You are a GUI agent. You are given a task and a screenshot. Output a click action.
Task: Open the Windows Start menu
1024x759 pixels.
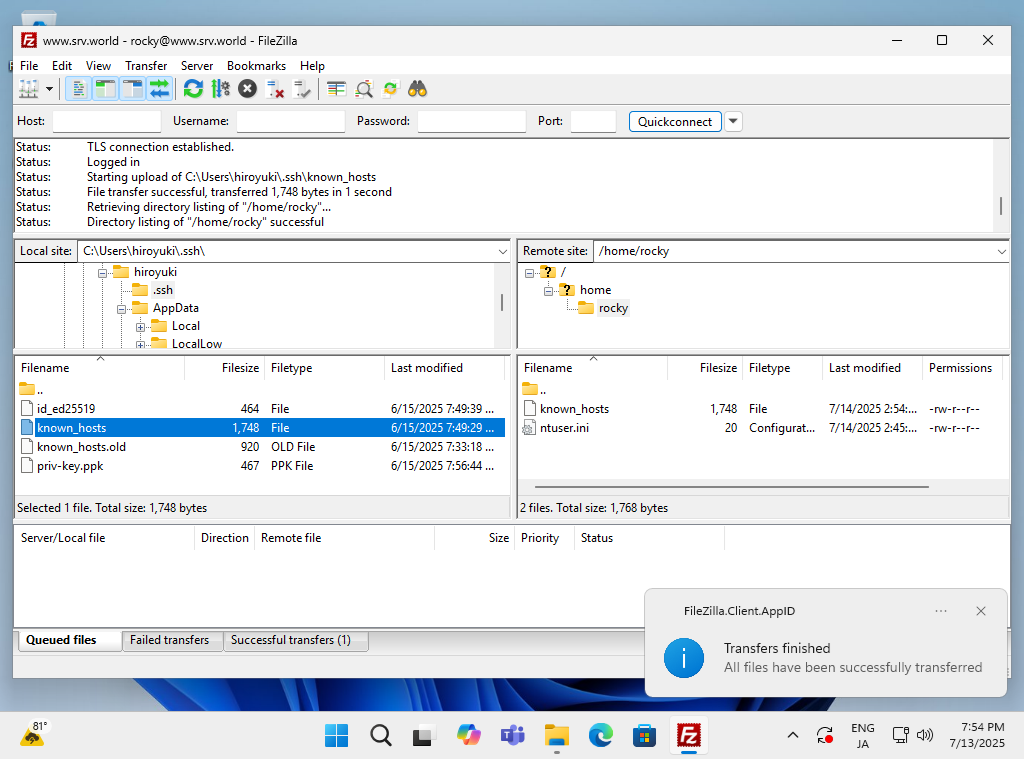pos(336,735)
